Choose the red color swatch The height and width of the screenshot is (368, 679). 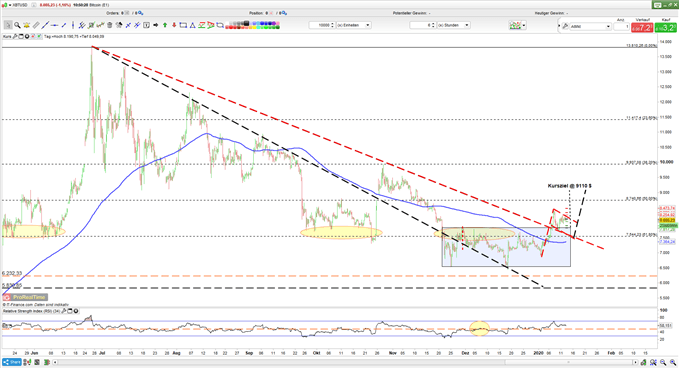(x=231, y=27)
